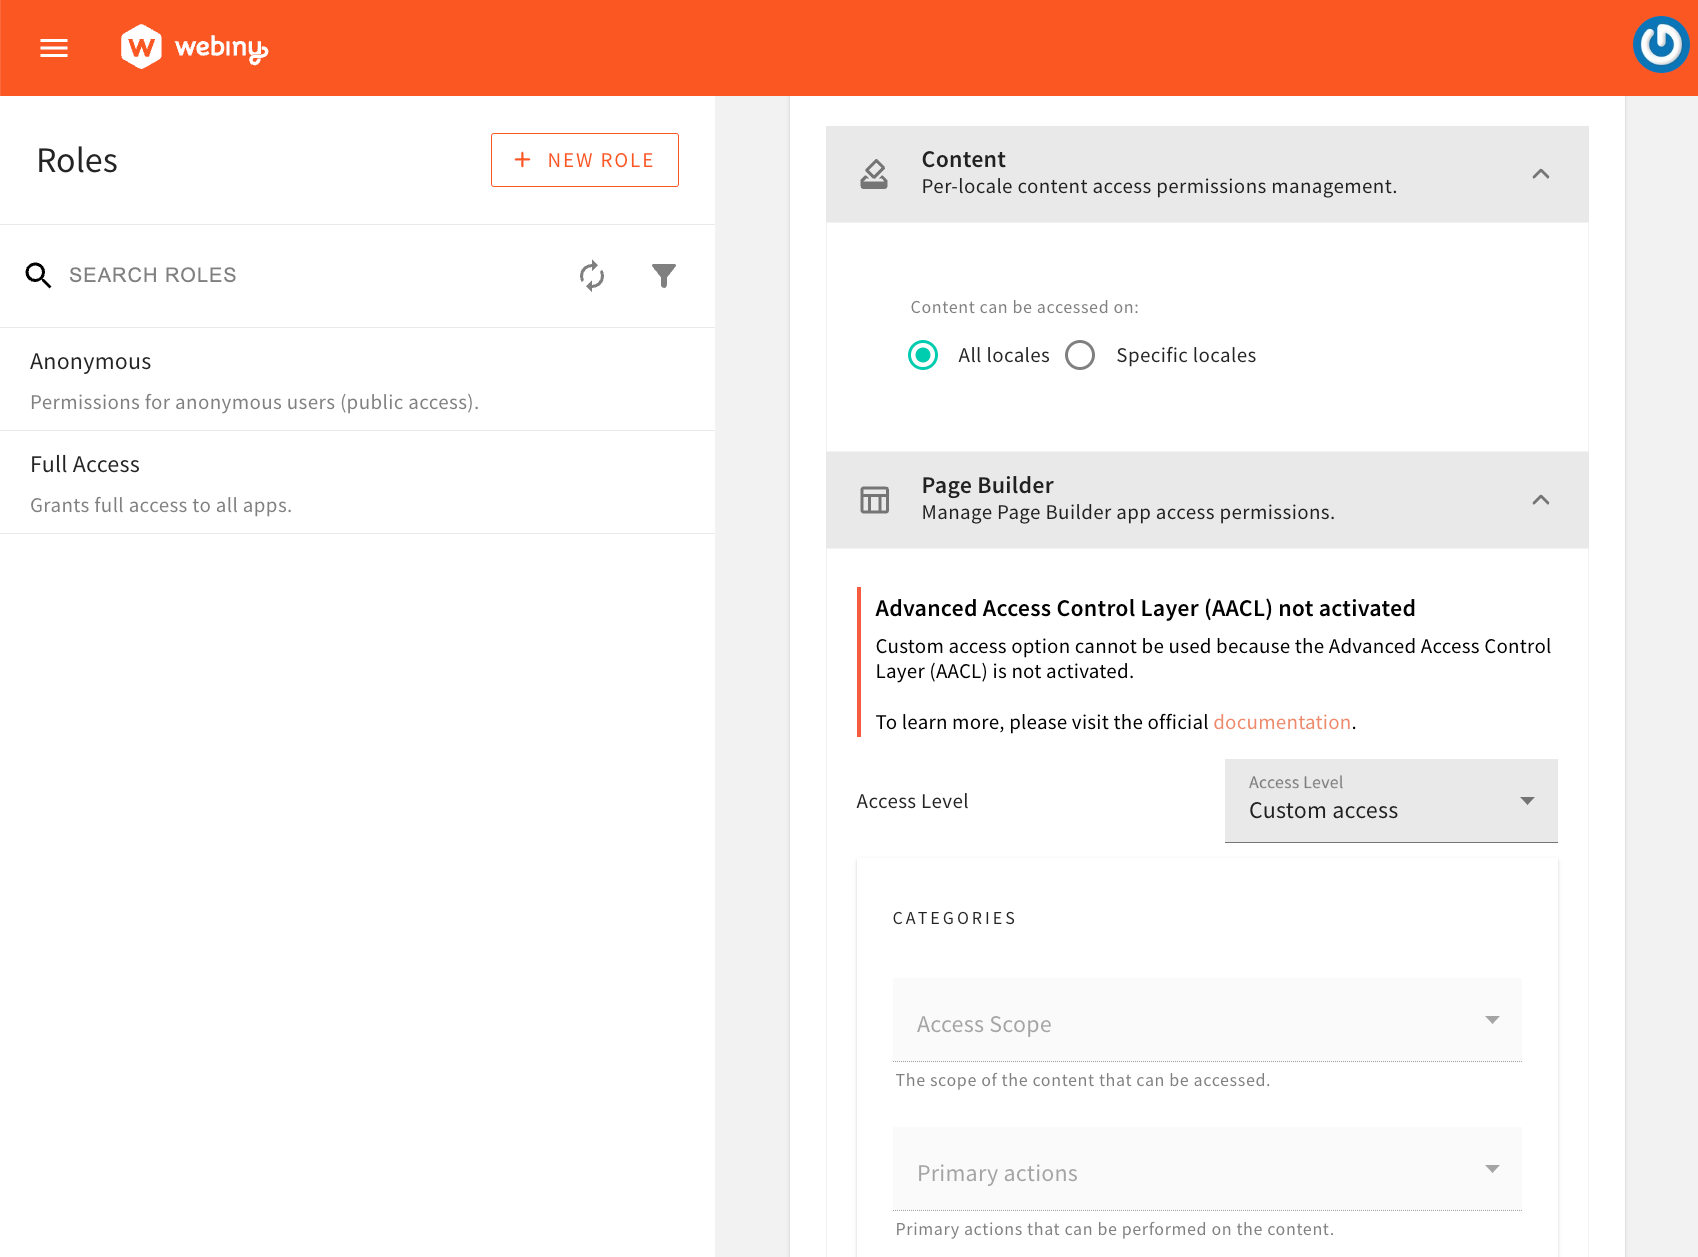Open the hamburger navigation menu
This screenshot has width=1698, height=1257.
click(x=53, y=47)
